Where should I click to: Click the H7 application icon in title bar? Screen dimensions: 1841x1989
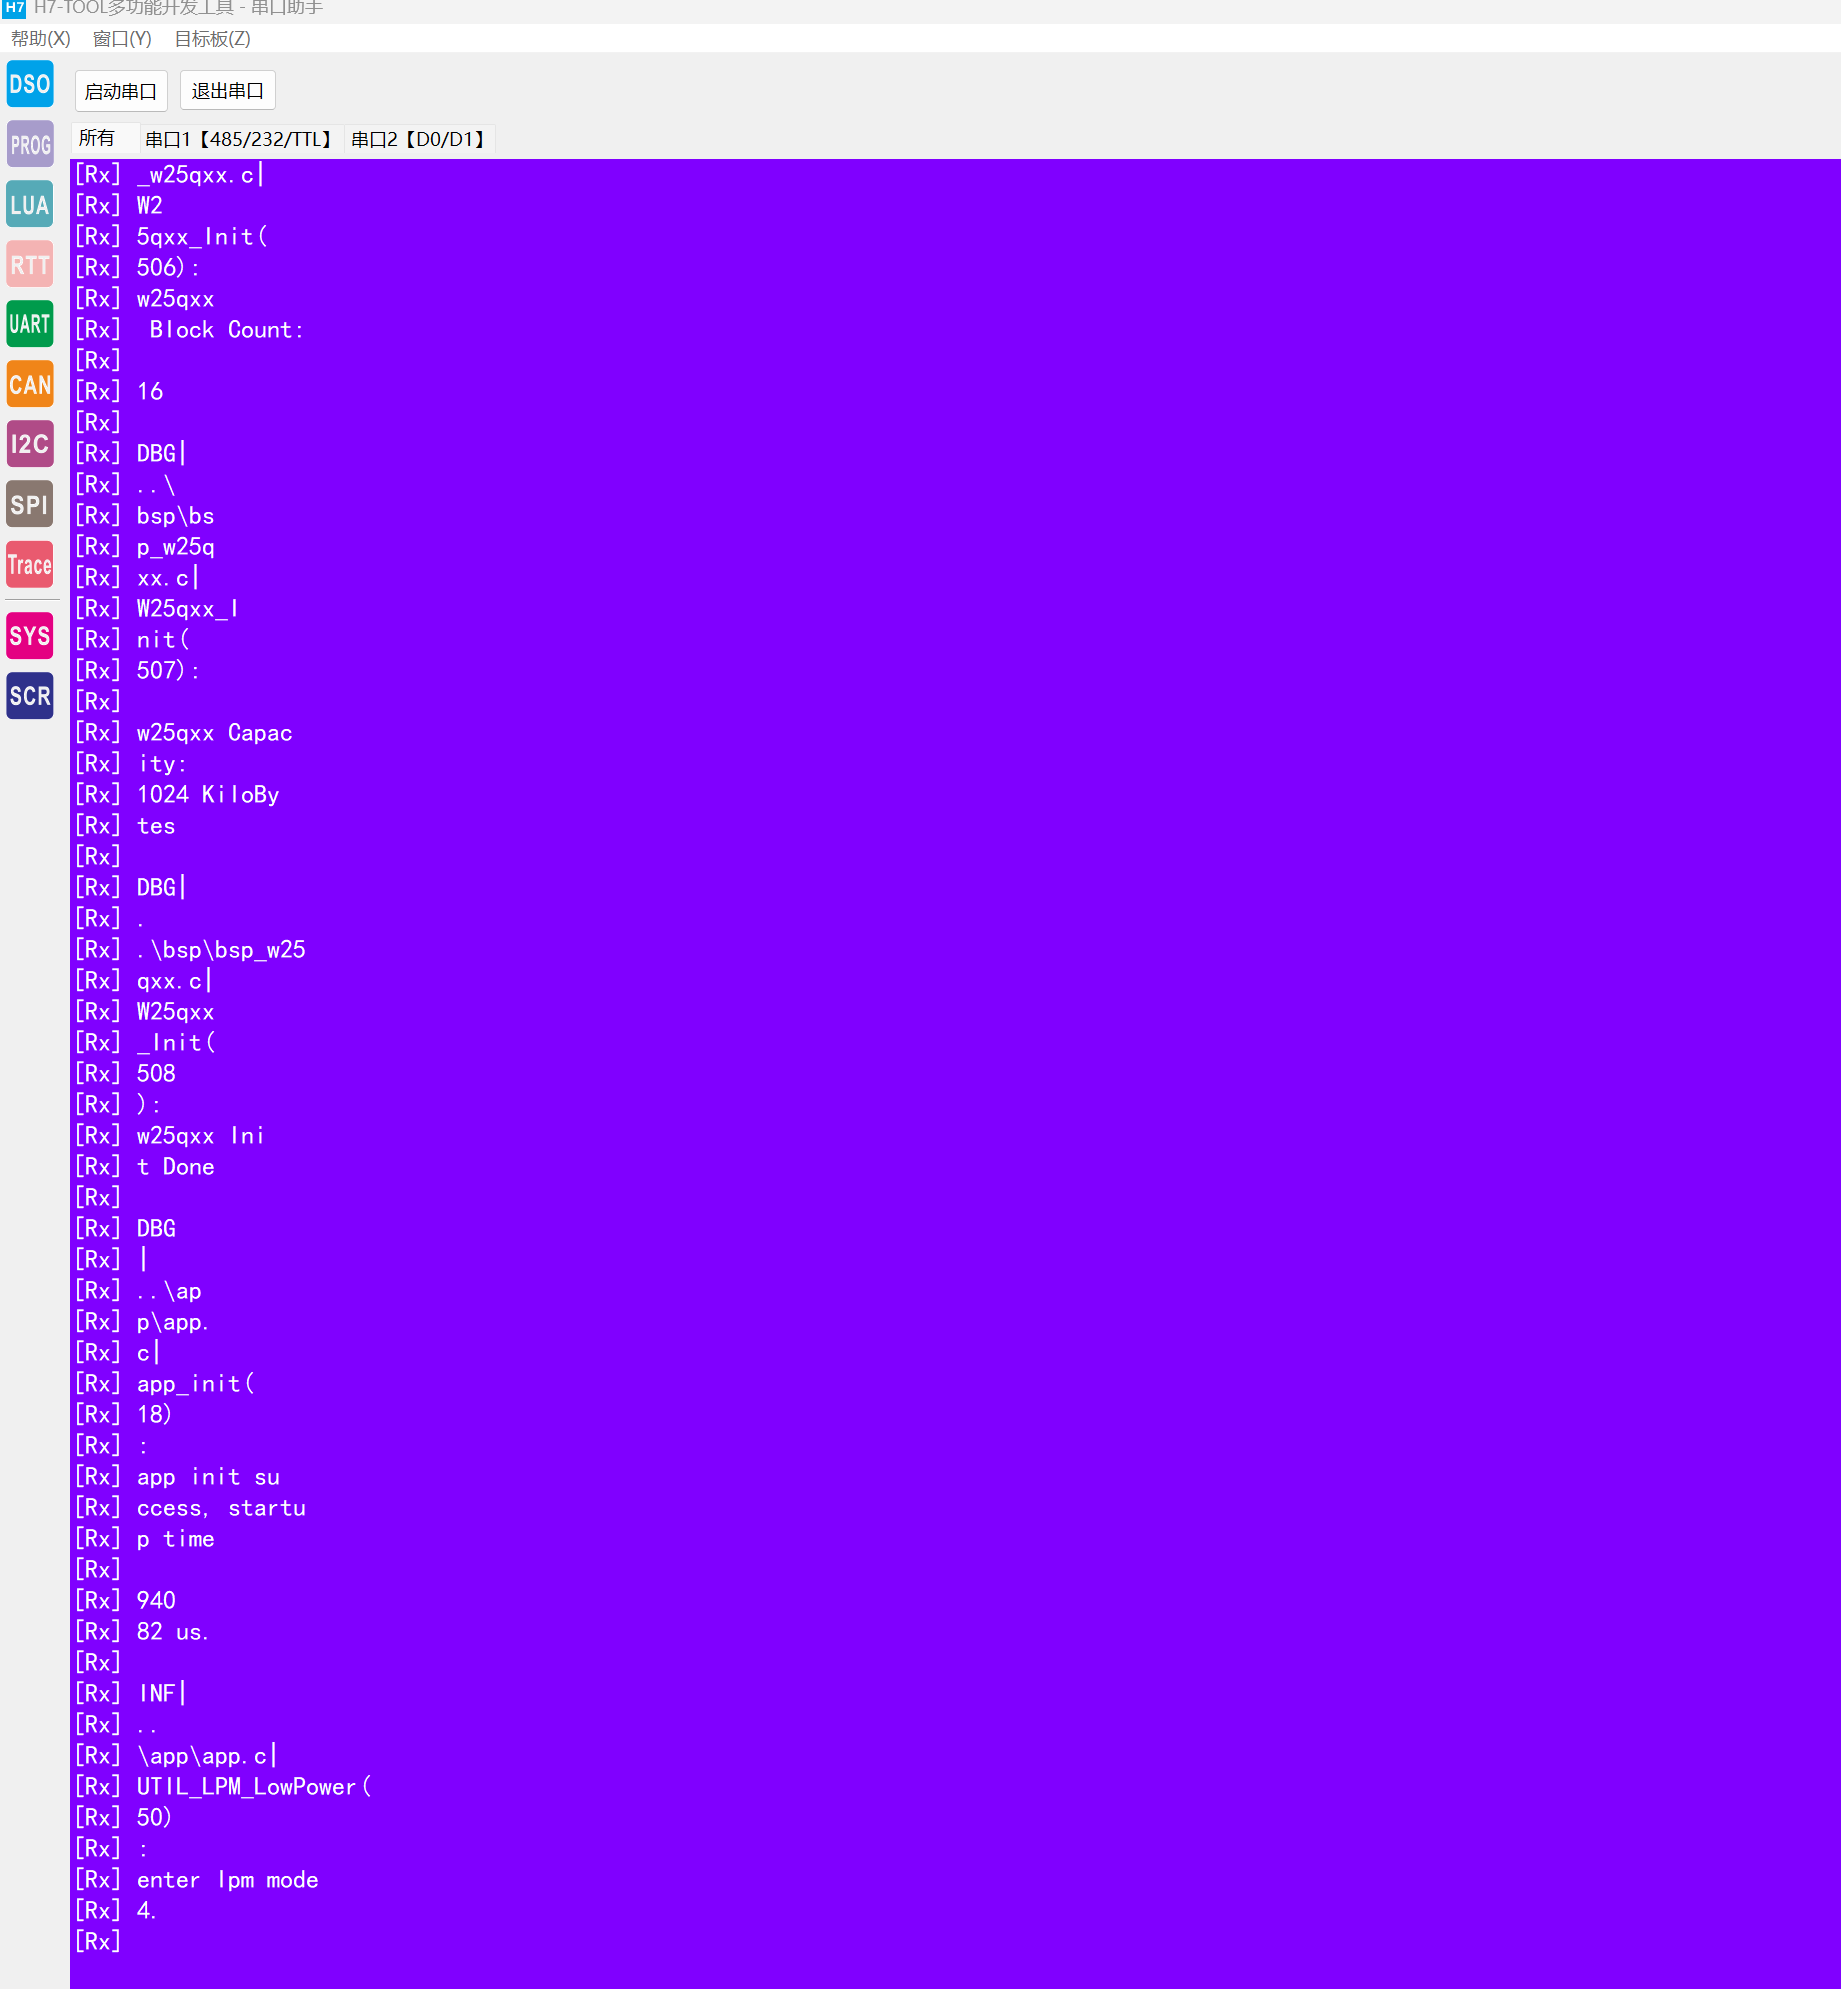pos(14,8)
